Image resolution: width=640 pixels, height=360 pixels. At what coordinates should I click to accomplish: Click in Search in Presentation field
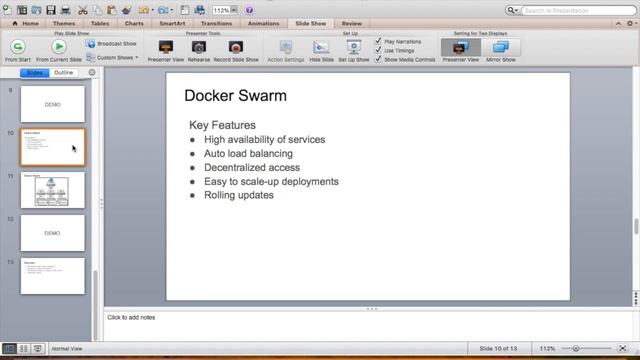pyautogui.click(x=579, y=10)
